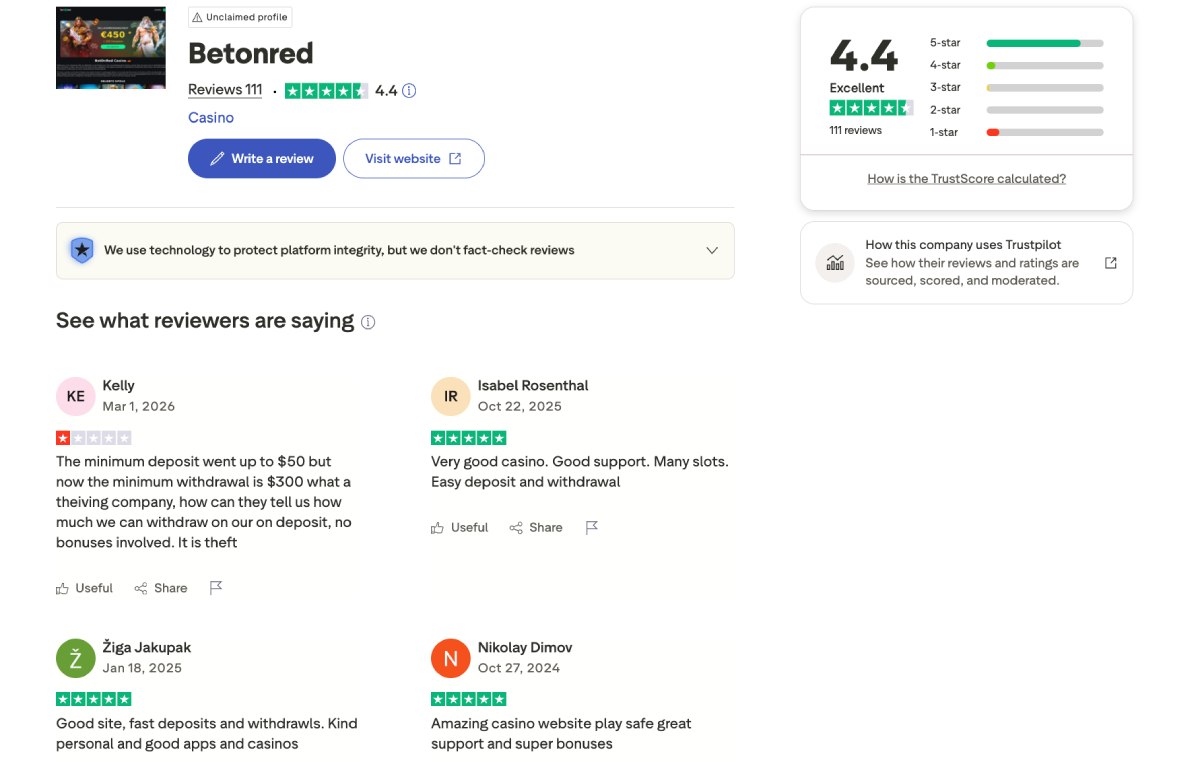Open the Trustpilot moderation page via the external arrow

[1110, 262]
